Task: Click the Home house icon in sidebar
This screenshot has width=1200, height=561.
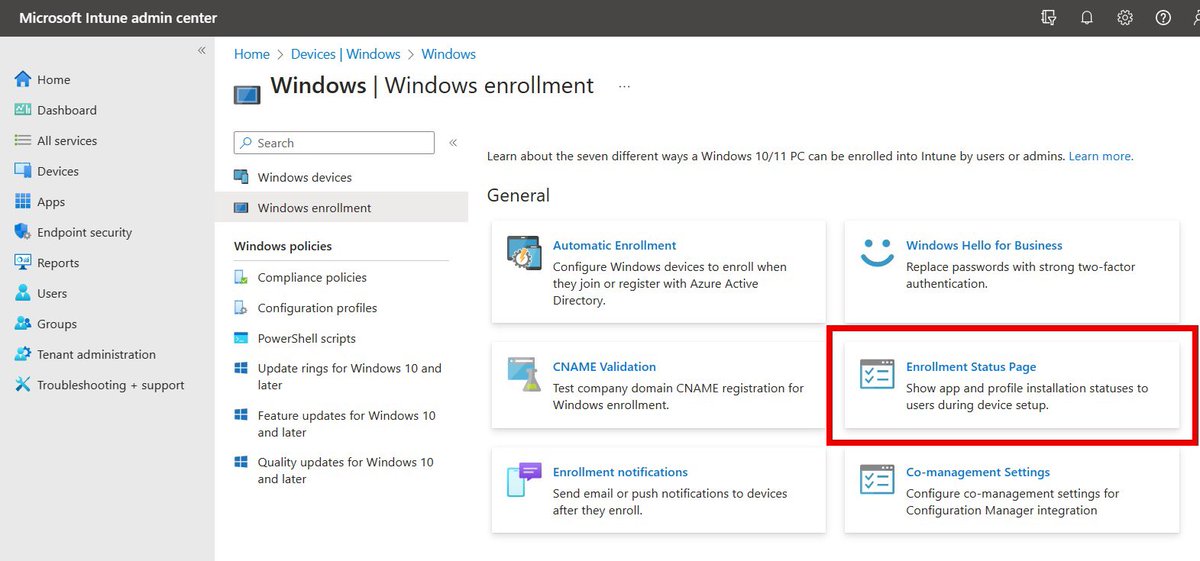Action: (23, 79)
